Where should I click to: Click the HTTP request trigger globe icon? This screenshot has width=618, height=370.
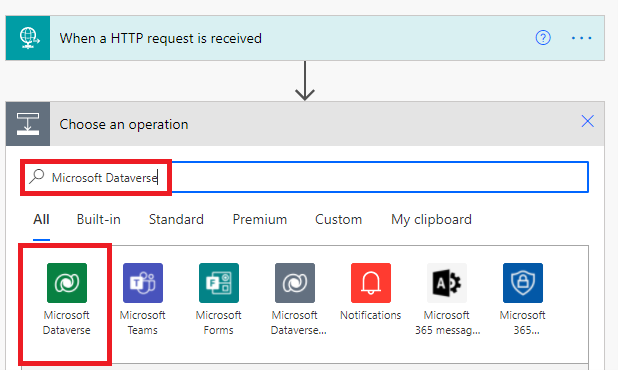[28, 38]
